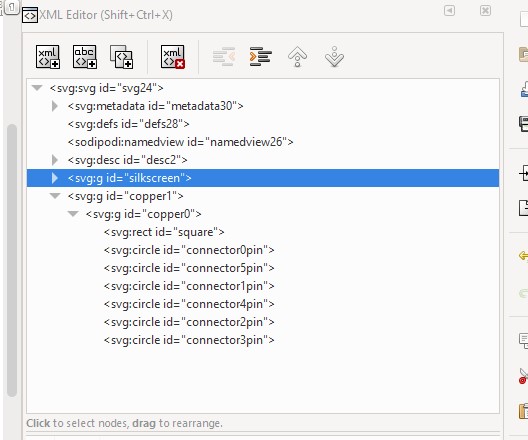Click the Duplicate node icon
Screen dimensions: 528x440
coord(122,57)
